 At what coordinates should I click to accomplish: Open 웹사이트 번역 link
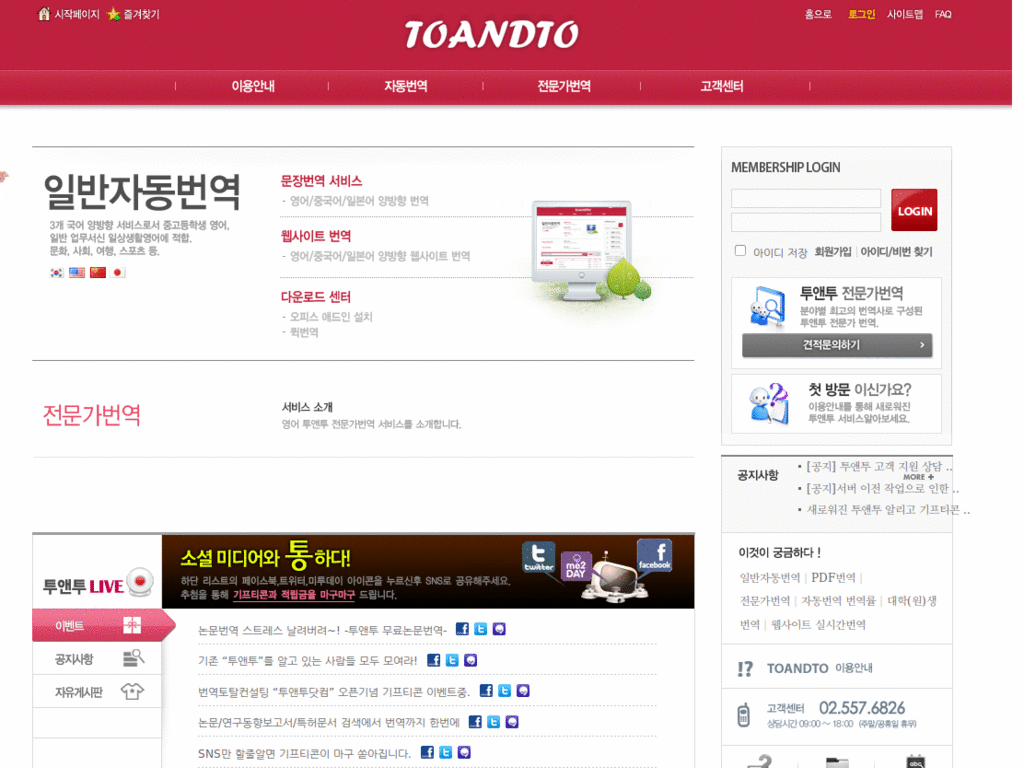click(x=315, y=236)
